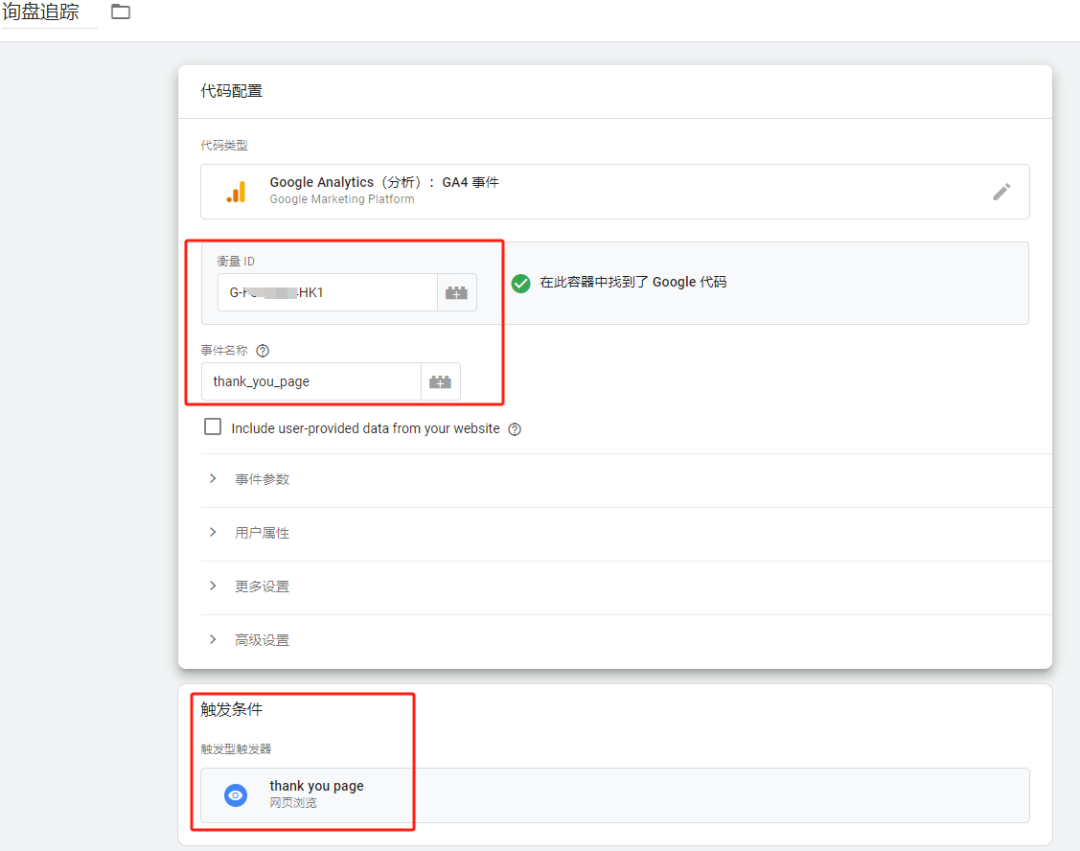Viewport: 1080px width, 851px height.
Task: Open variable picker beside the thank_you_page field
Action: pyautogui.click(x=440, y=381)
